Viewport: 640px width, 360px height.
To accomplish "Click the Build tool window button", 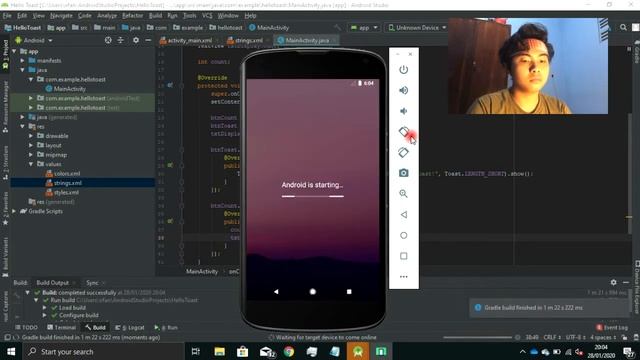I will (x=96, y=327).
